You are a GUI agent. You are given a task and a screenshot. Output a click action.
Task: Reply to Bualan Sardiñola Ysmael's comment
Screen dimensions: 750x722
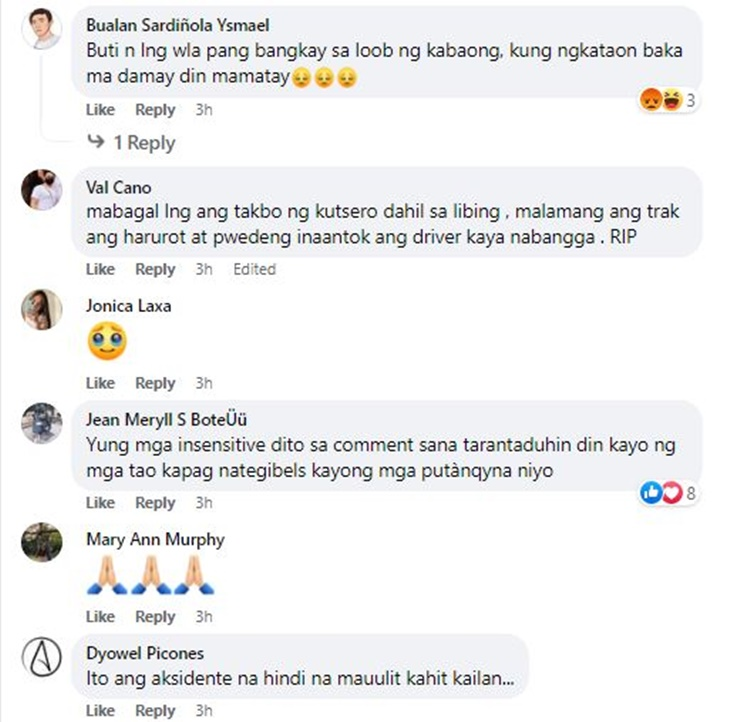tap(155, 110)
